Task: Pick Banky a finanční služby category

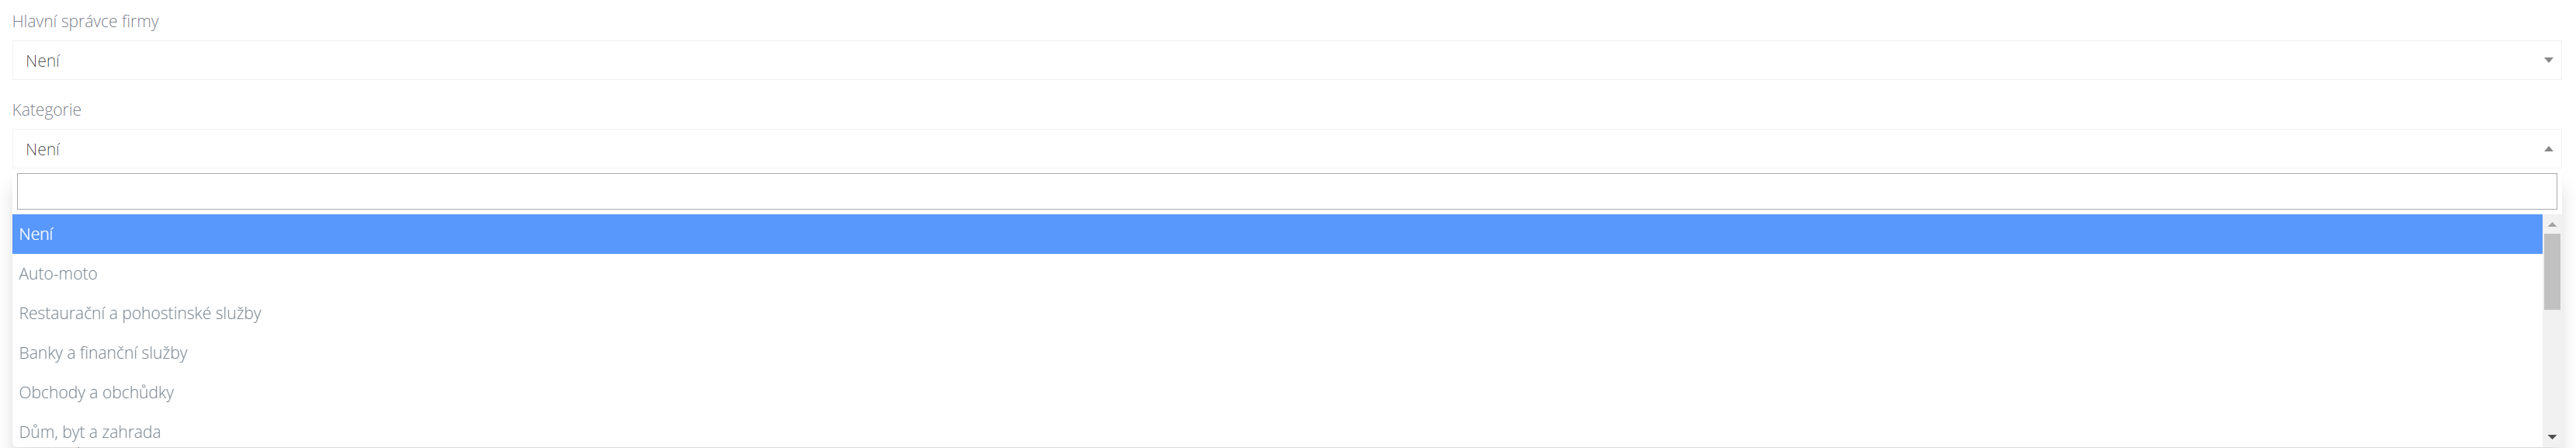Action: click(x=103, y=353)
